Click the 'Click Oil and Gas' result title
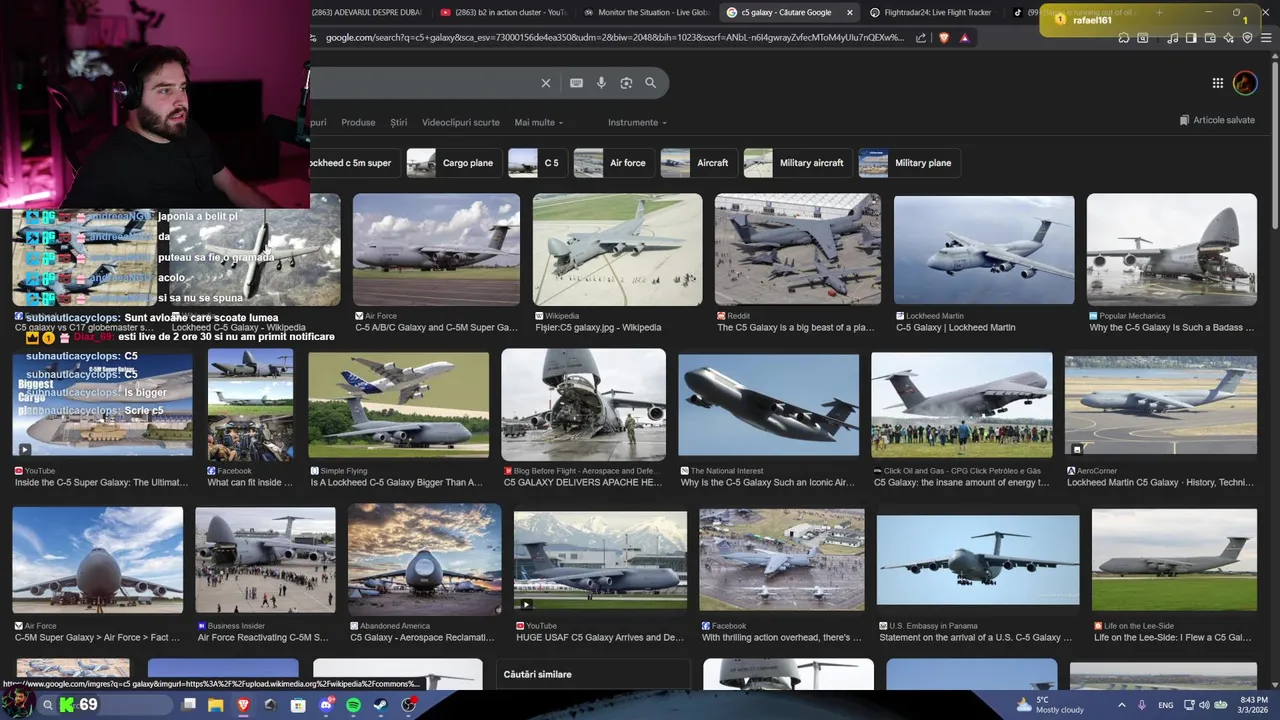This screenshot has width=1280, height=720. tap(962, 482)
